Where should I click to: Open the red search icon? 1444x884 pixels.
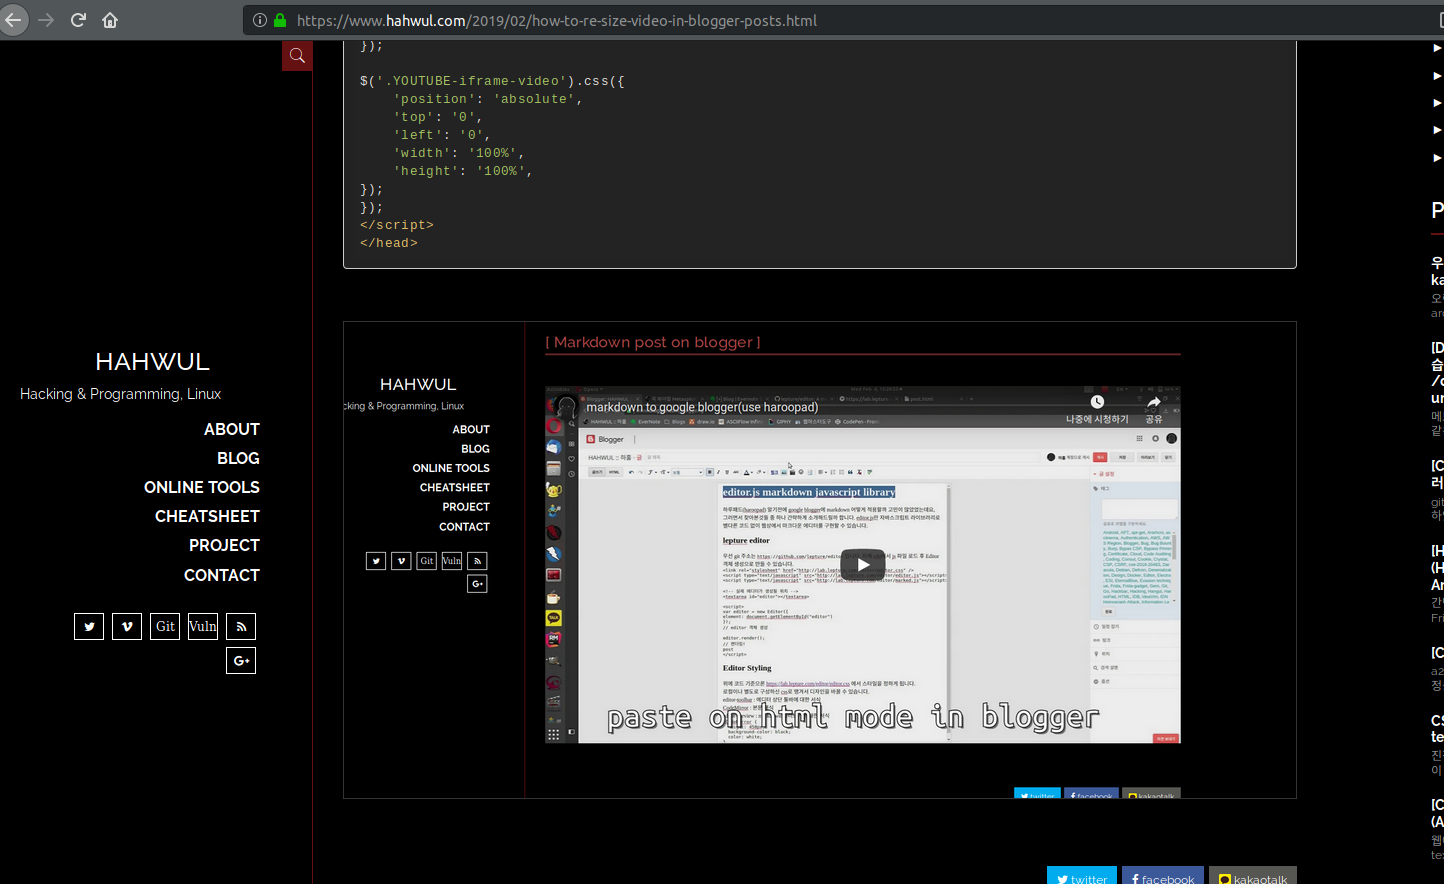[297, 56]
